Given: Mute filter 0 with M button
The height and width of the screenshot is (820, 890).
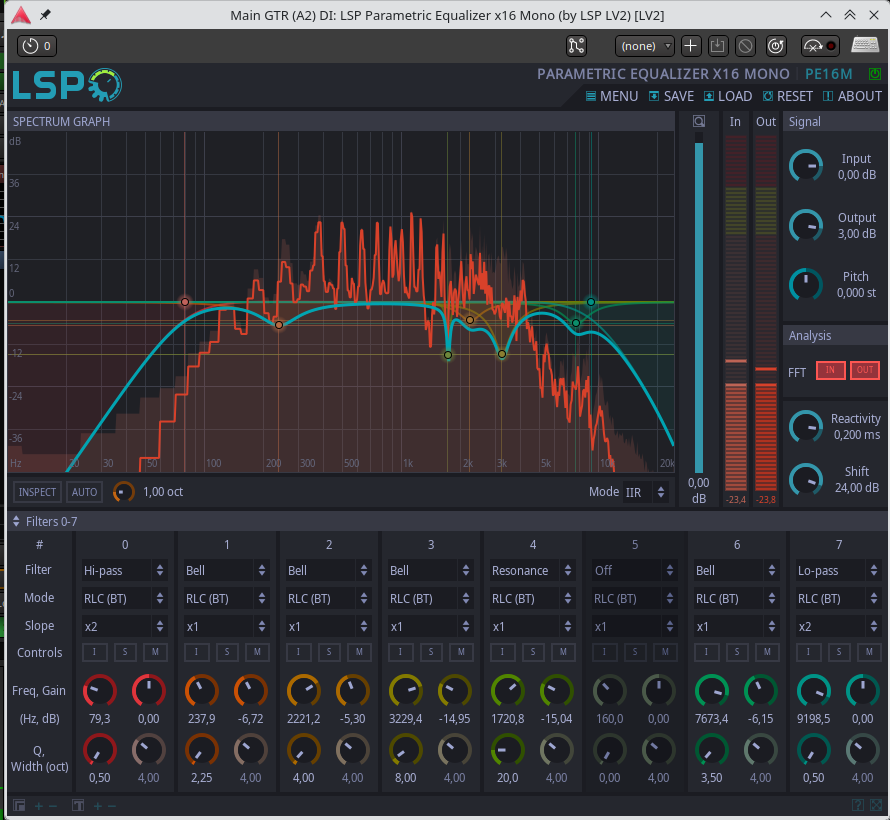Looking at the screenshot, I should pos(155,653).
